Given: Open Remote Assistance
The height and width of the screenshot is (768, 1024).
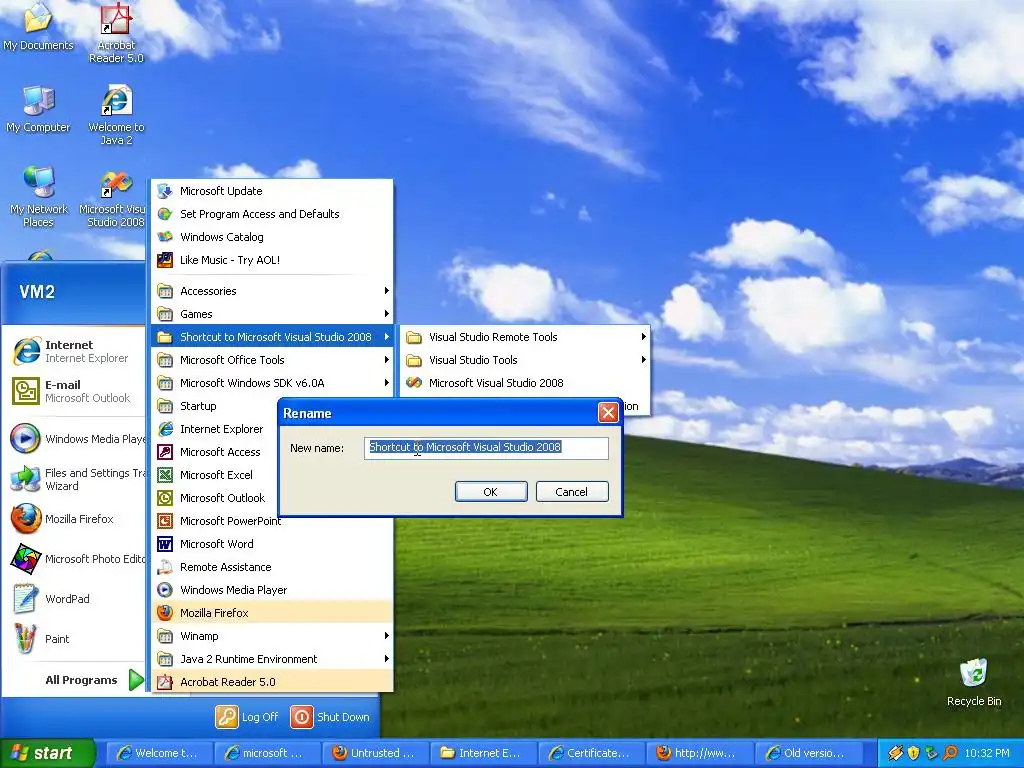Looking at the screenshot, I should tap(272, 567).
